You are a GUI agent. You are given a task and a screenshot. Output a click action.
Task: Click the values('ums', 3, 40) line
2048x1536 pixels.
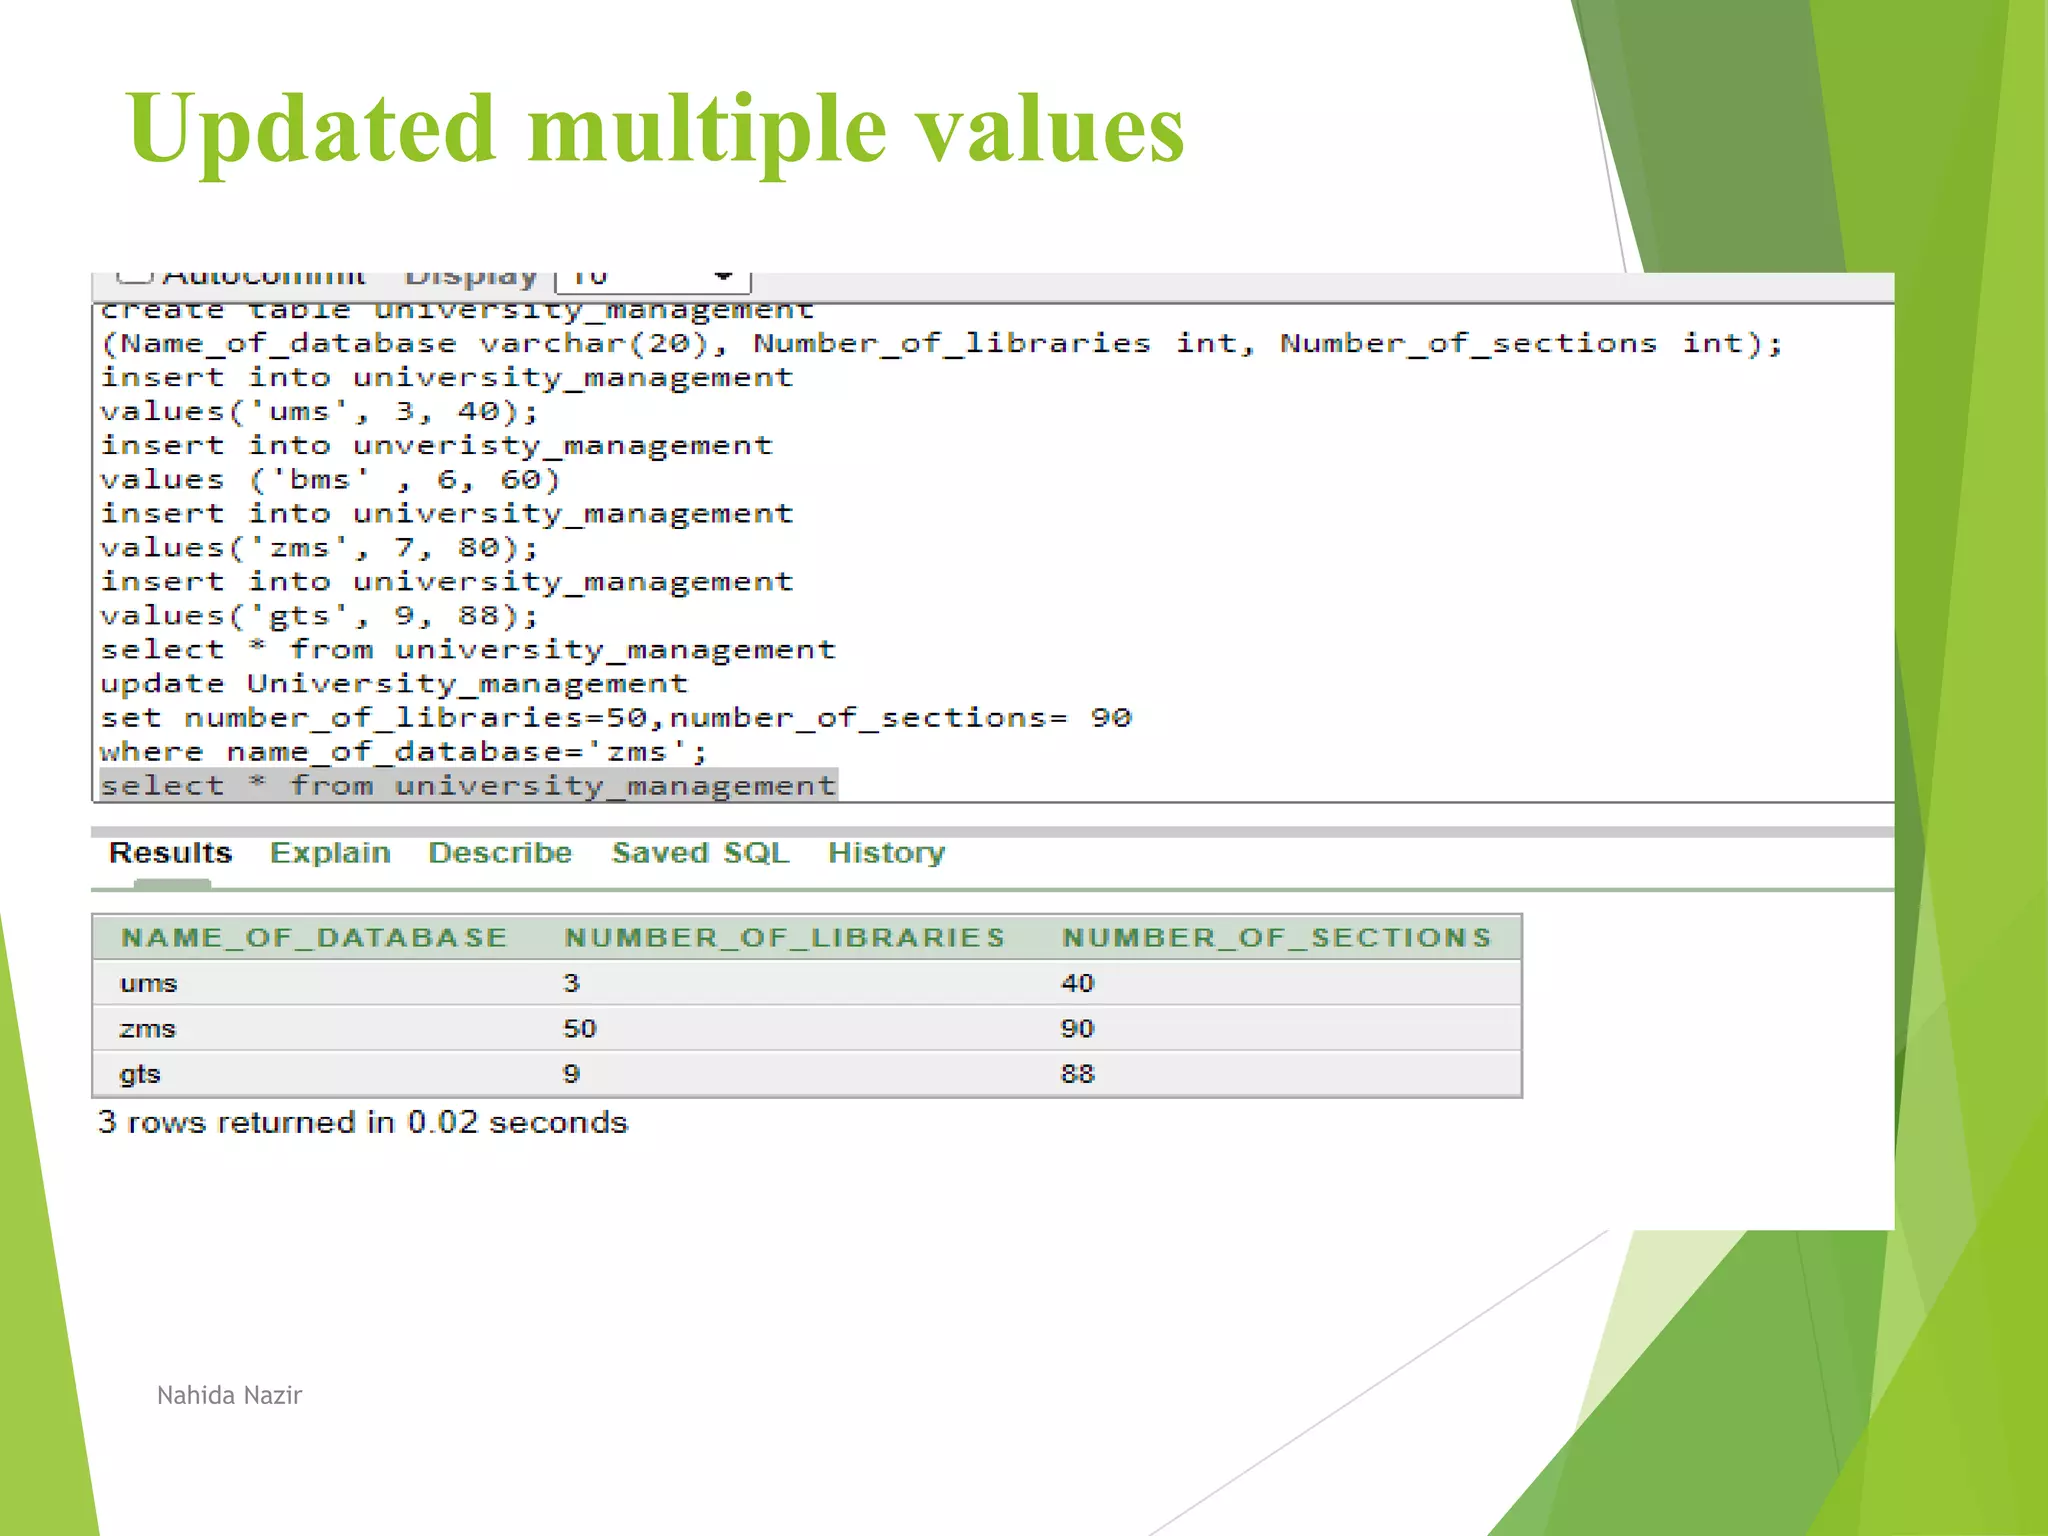click(319, 412)
